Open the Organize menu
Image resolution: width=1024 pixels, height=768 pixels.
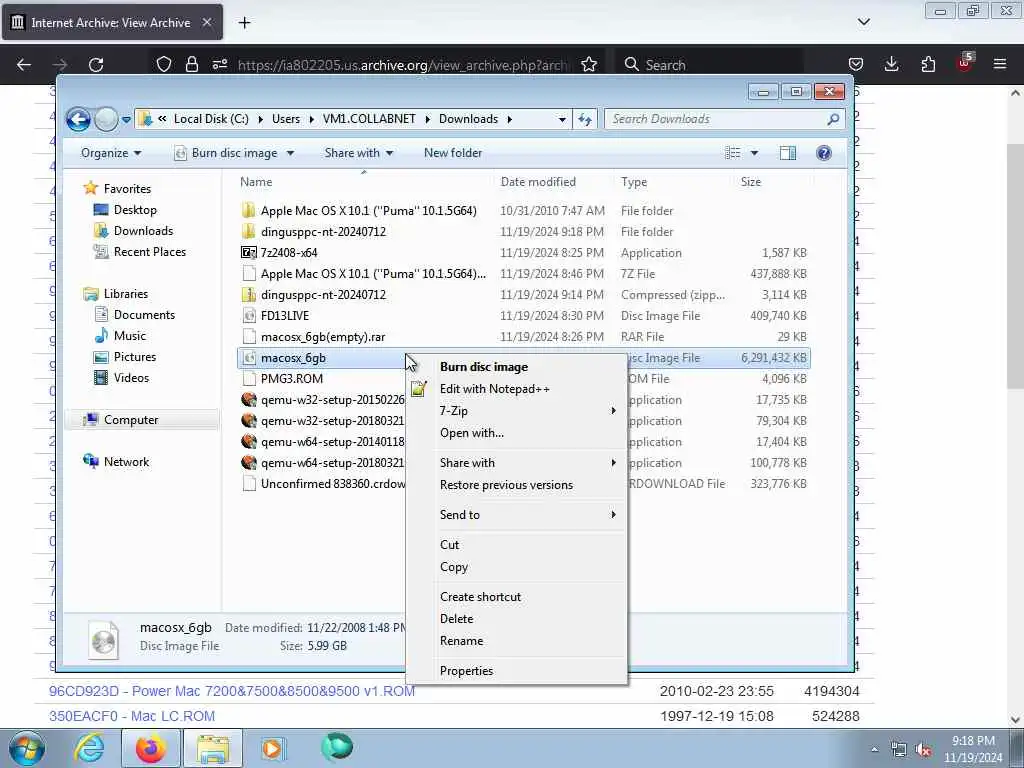(x=111, y=153)
